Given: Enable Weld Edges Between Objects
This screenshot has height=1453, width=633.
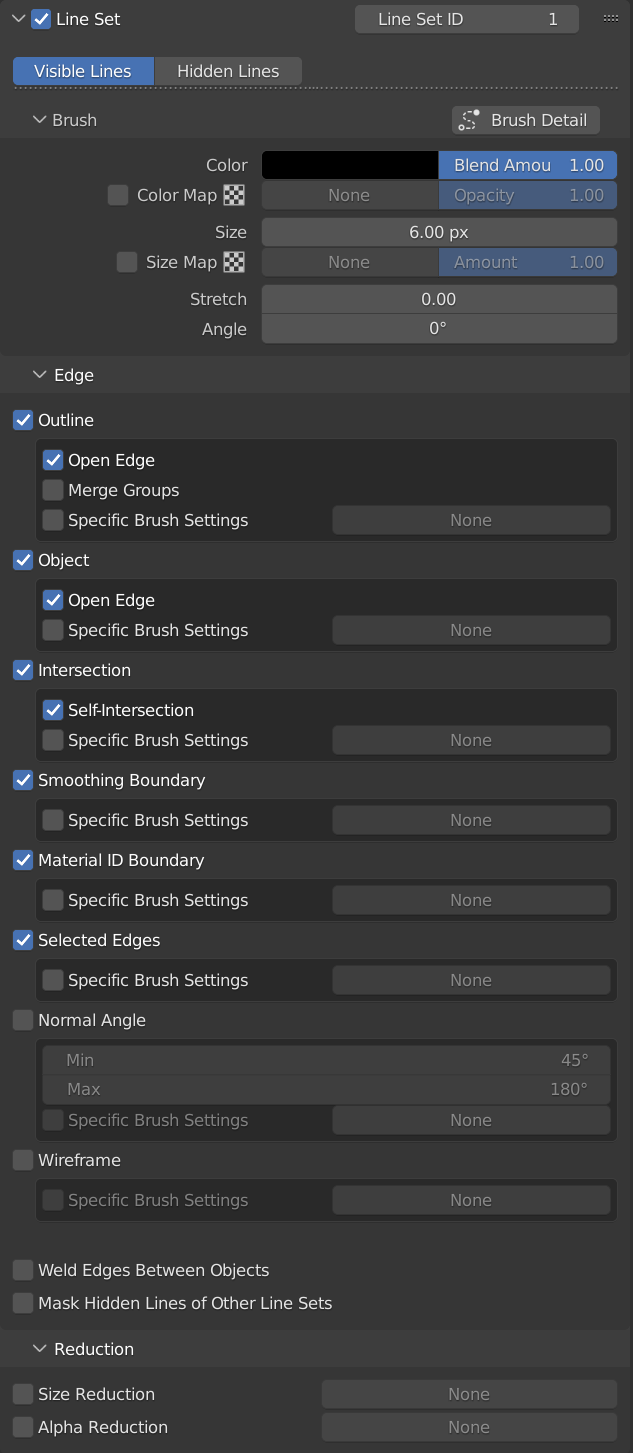Looking at the screenshot, I should pos(23,1270).
